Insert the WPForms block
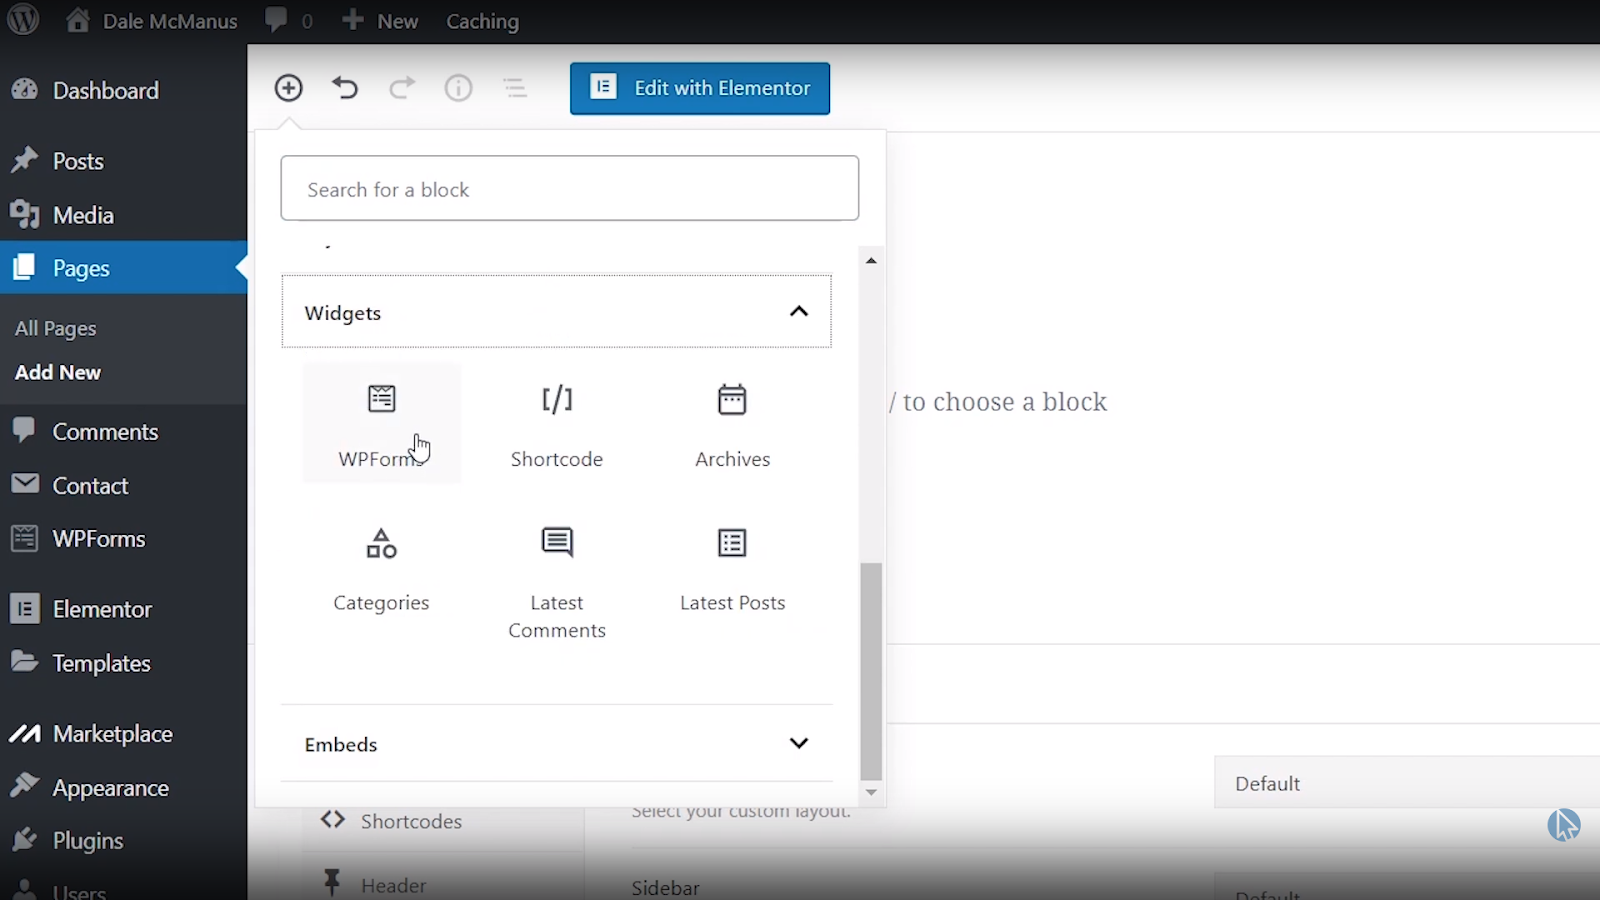Viewport: 1600px width, 900px height. tap(381, 424)
